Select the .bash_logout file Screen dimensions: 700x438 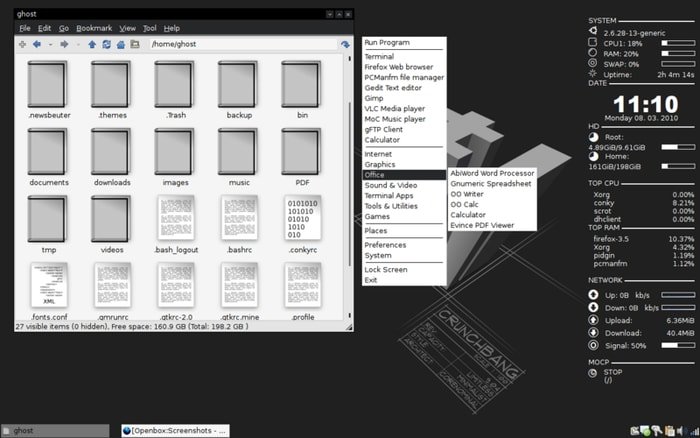point(175,225)
